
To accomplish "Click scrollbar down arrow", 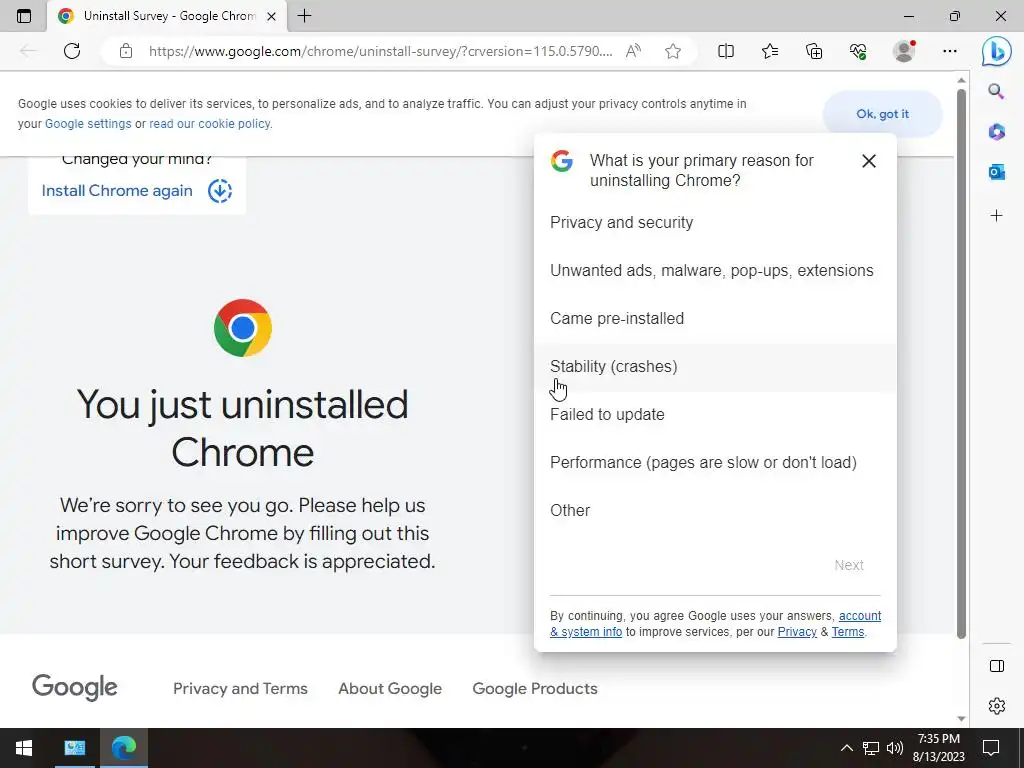I will click(x=961, y=718).
